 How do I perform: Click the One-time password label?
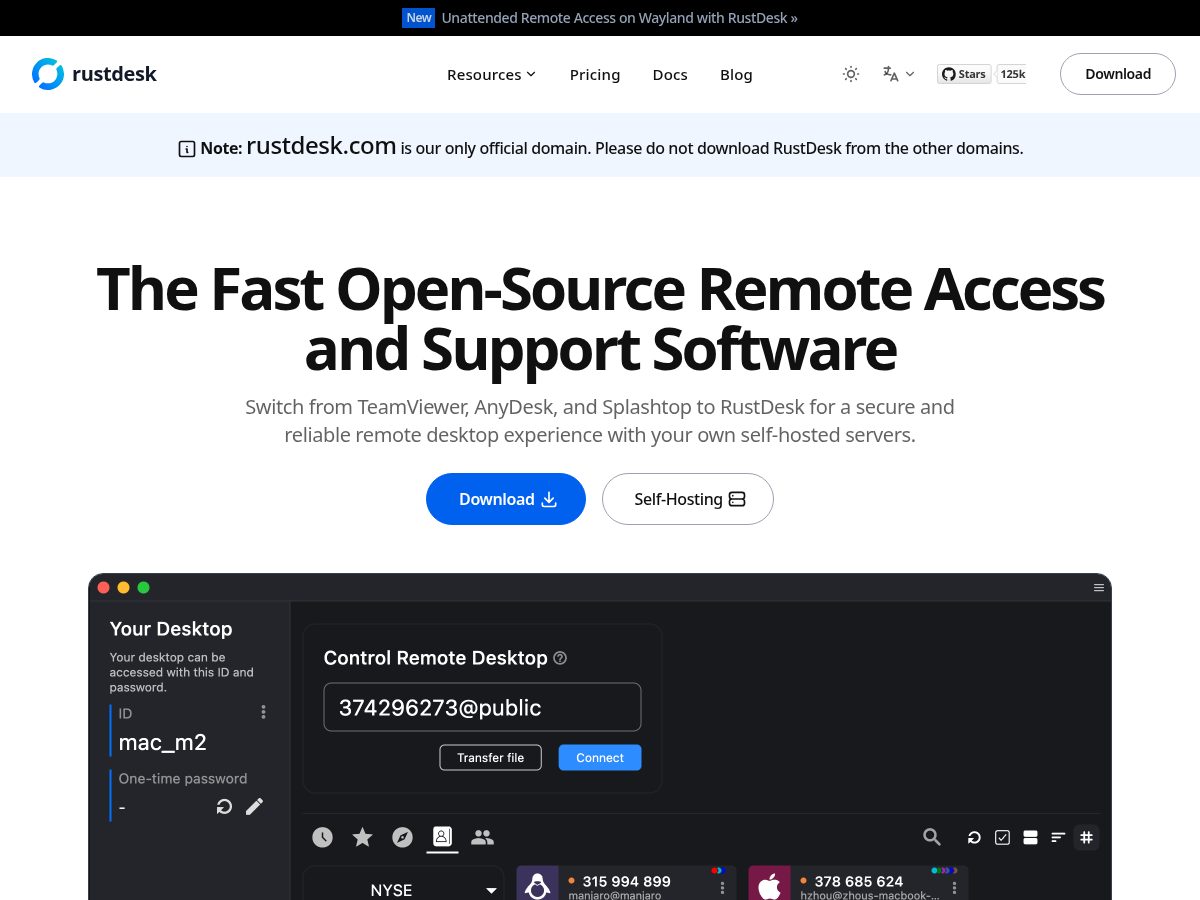pyautogui.click(x=183, y=778)
